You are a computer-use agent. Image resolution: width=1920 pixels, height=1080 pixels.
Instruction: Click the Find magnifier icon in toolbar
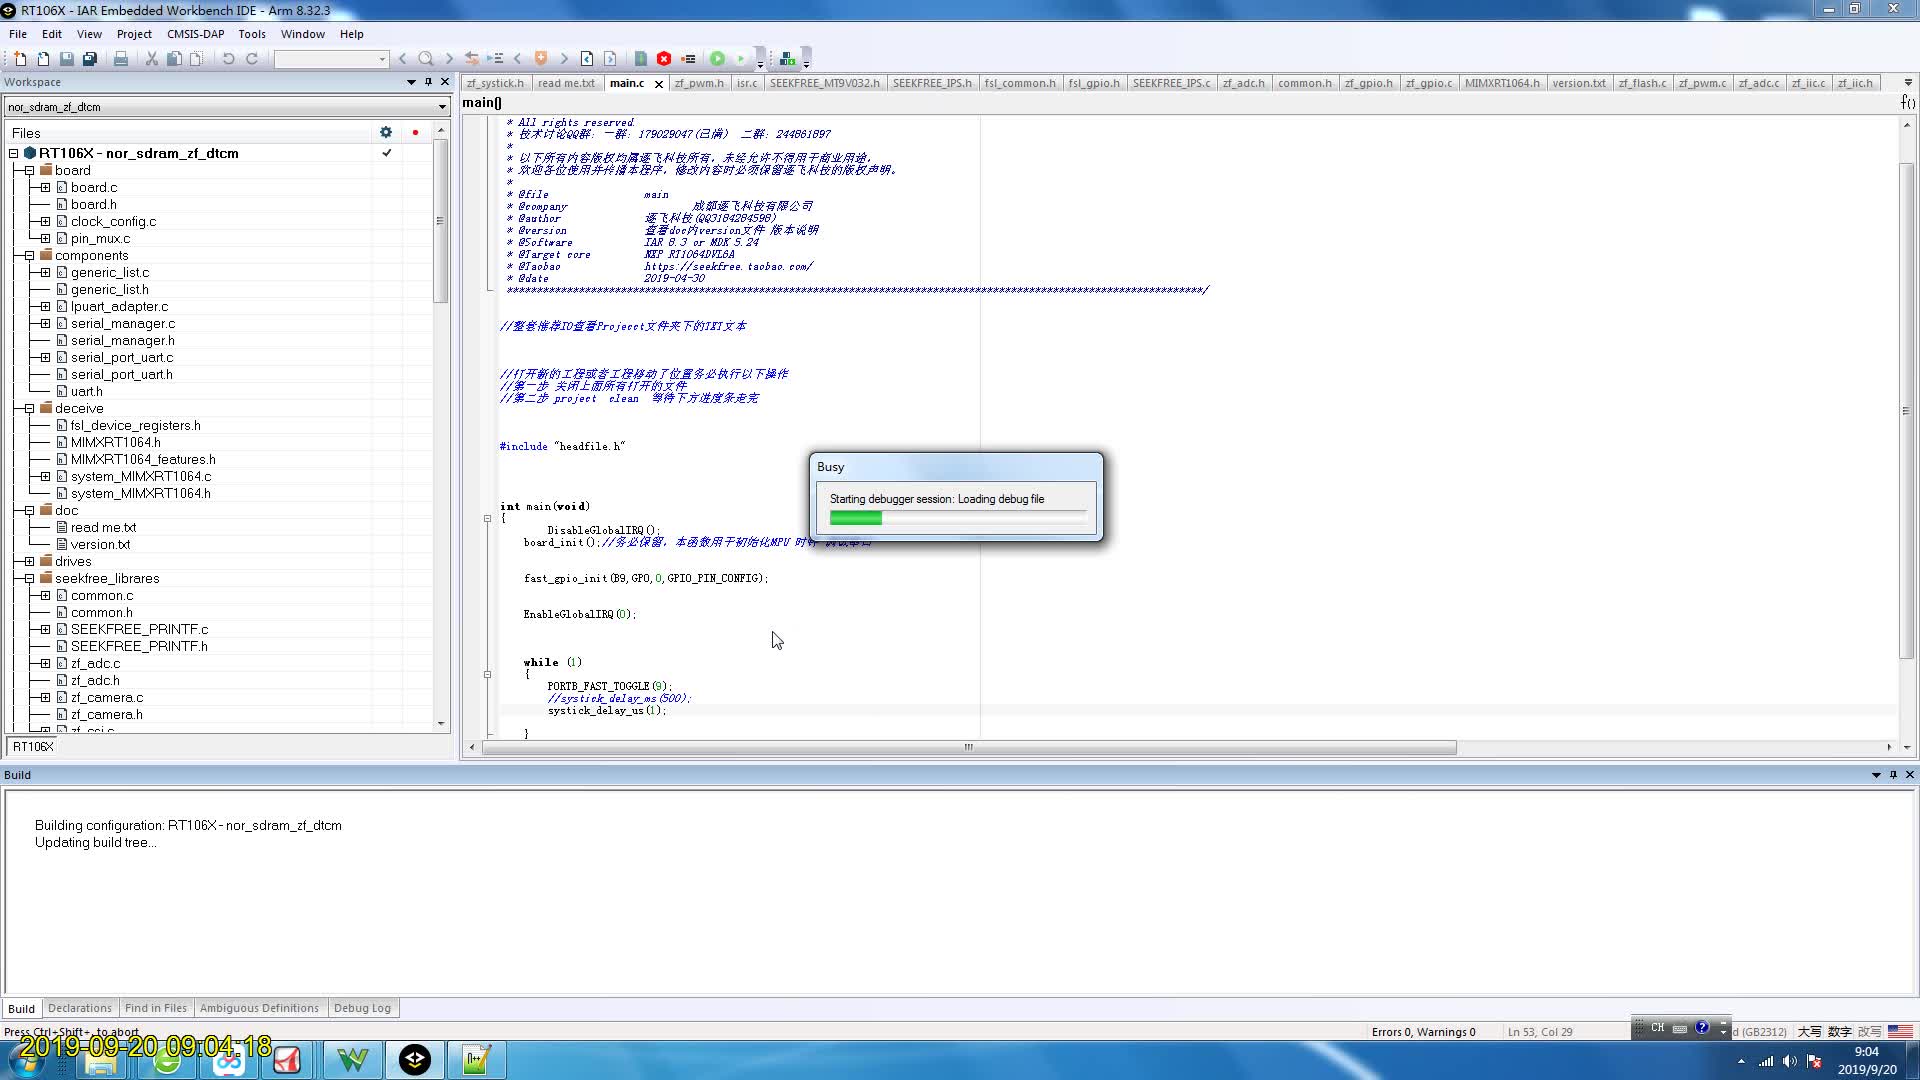pyautogui.click(x=426, y=59)
